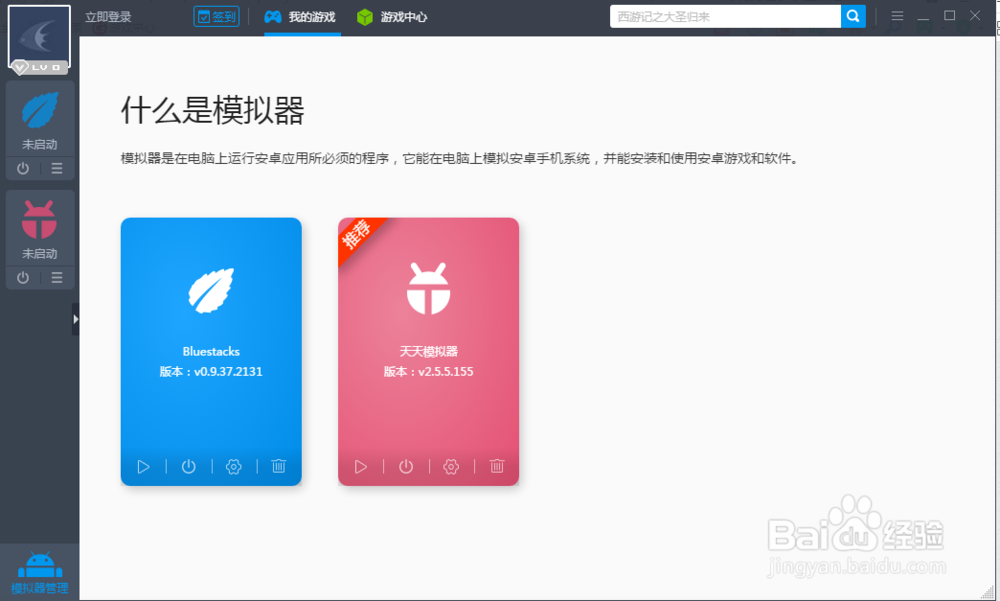The height and width of the screenshot is (601, 1000).
Task: Start Bluestacks with the play icon
Action: click(143, 467)
